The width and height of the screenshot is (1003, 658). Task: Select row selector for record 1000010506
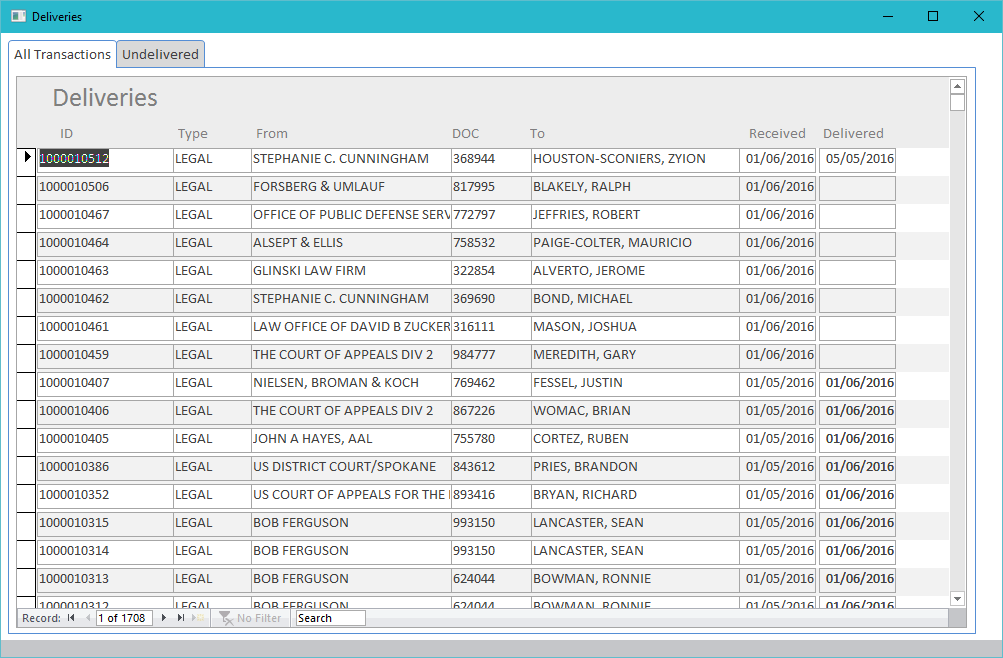click(x=27, y=187)
